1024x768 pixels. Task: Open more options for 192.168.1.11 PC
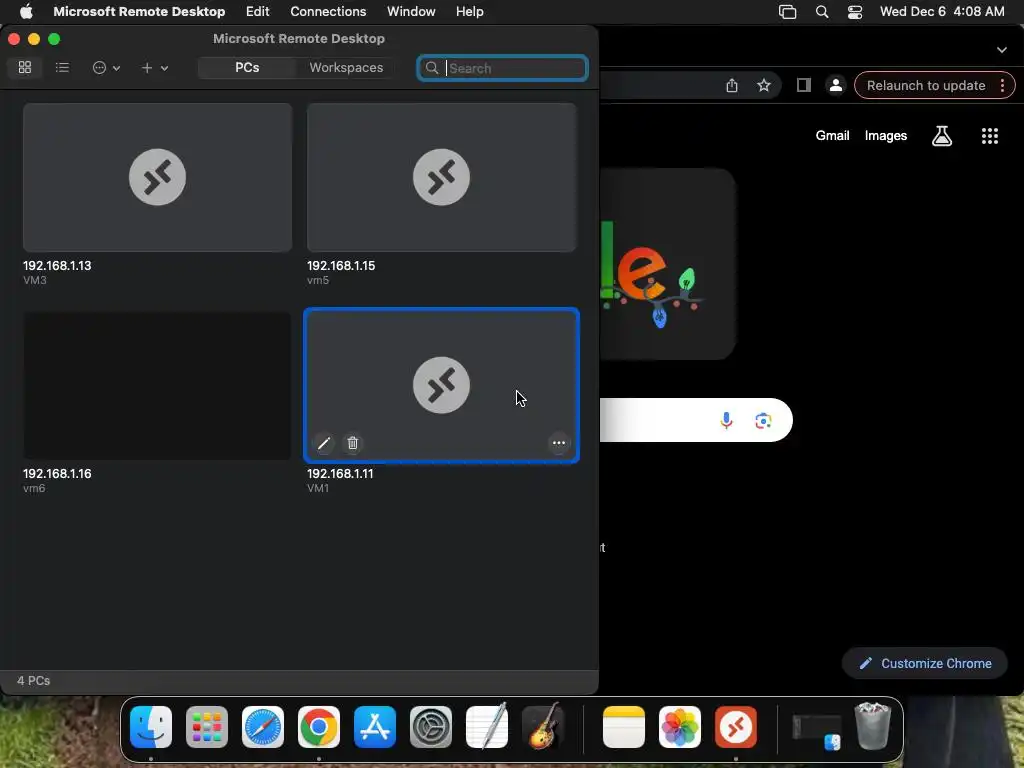[x=558, y=443]
